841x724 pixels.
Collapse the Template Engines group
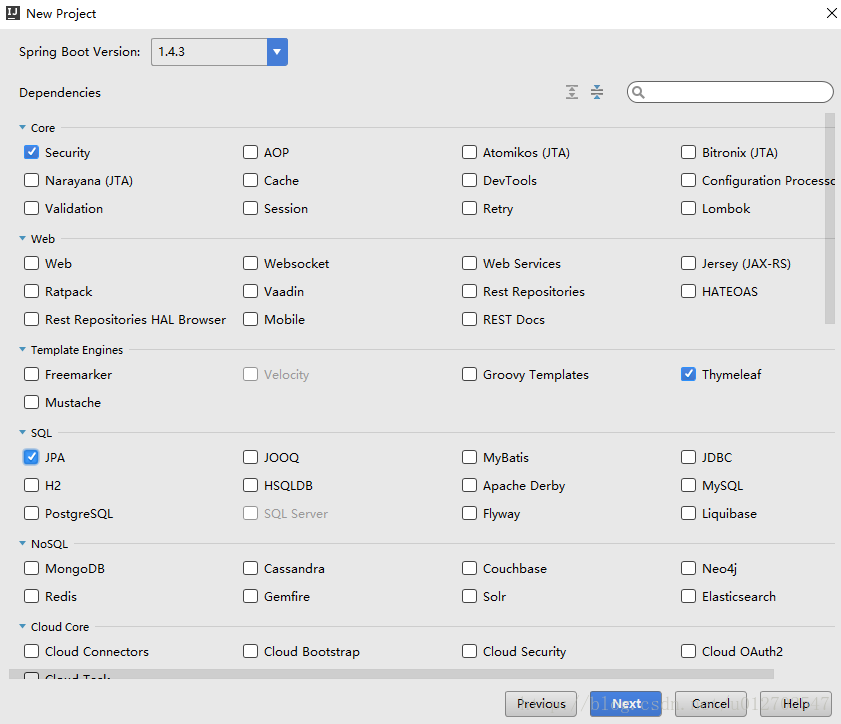[x=23, y=350]
